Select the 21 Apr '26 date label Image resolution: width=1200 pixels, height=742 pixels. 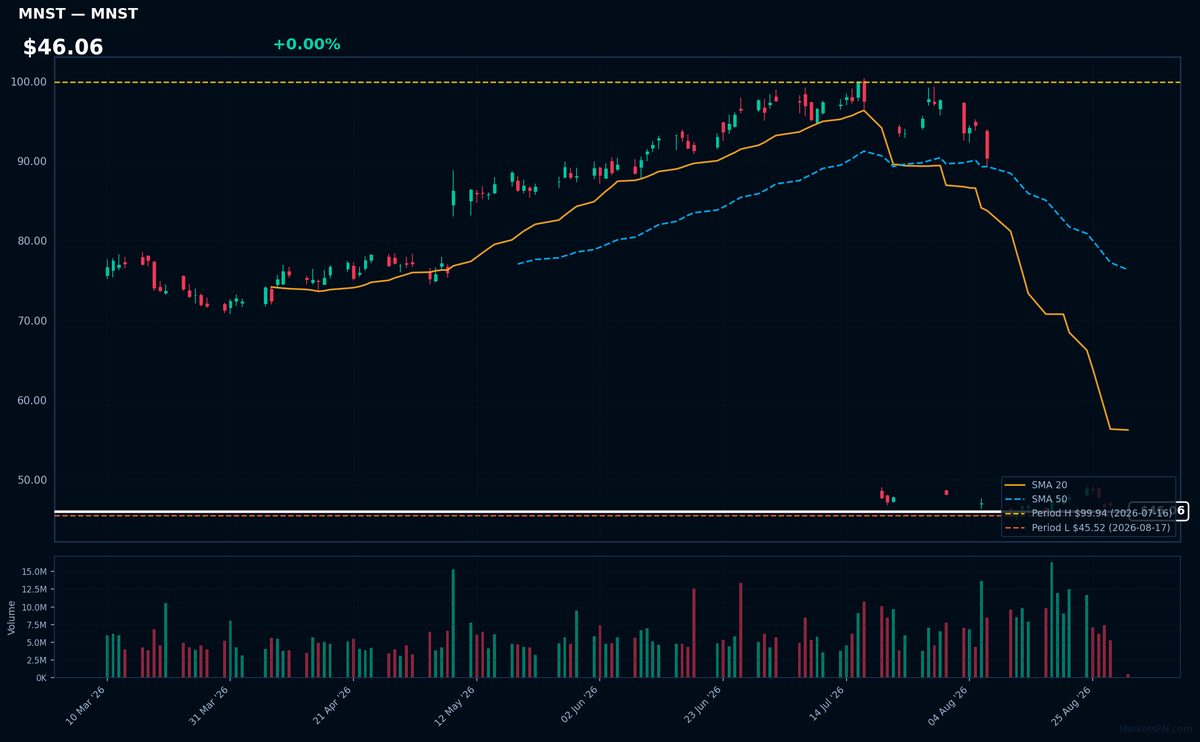[x=330, y=705]
